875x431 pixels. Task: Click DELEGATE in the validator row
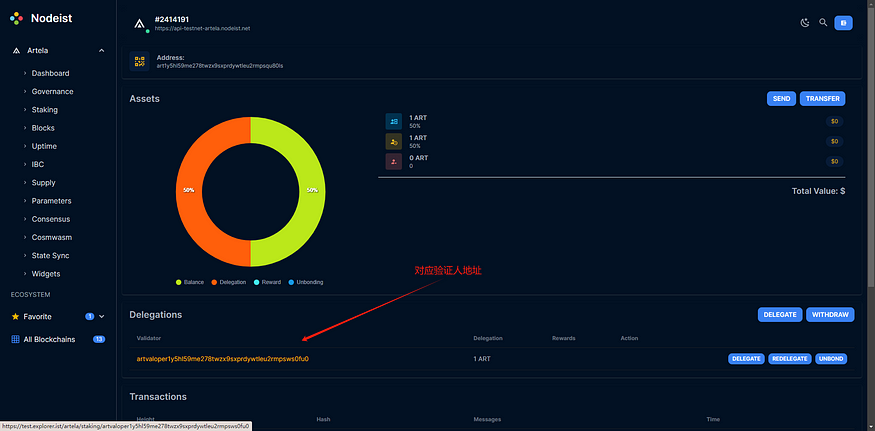point(746,359)
